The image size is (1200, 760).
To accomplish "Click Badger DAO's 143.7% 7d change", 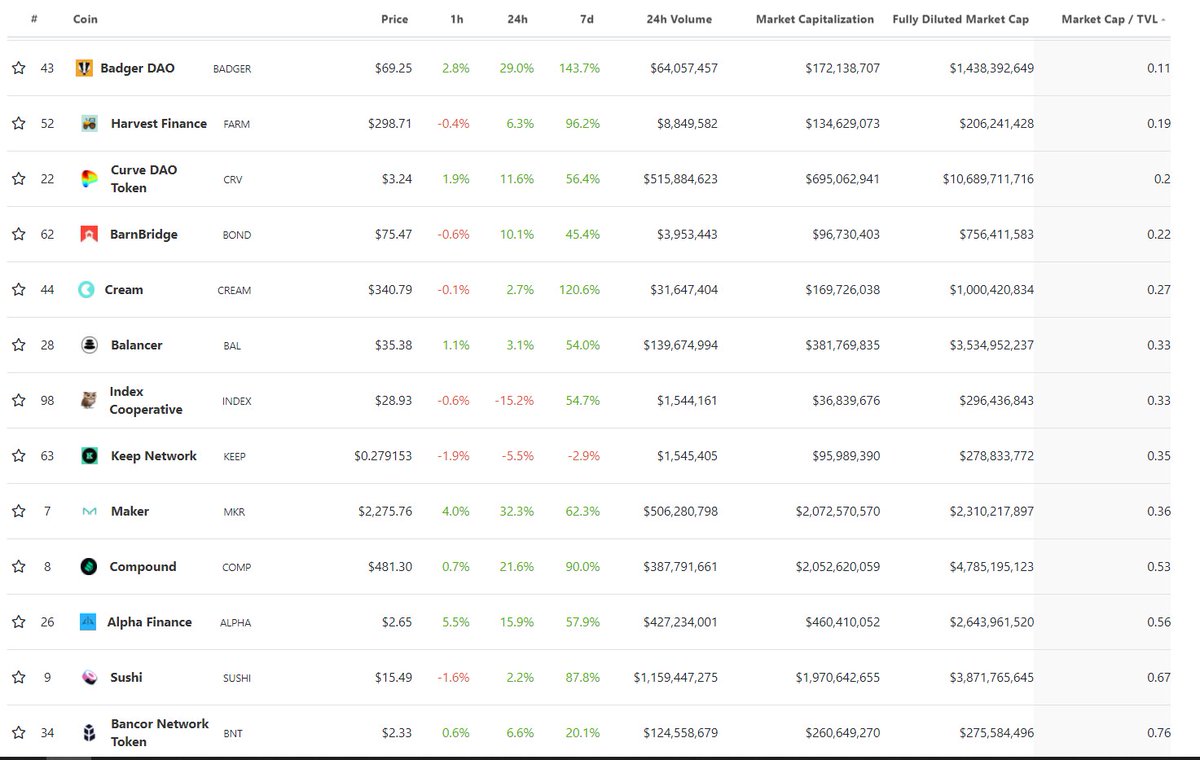I will coord(579,68).
